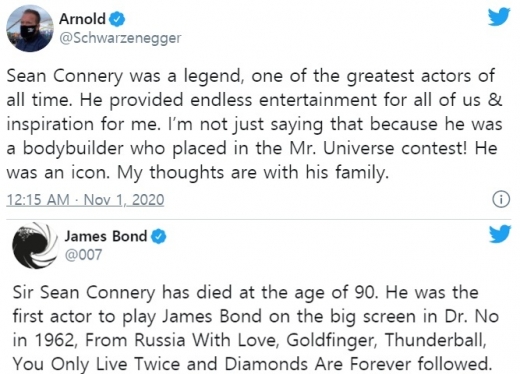
Task: Click "Sean Connery was a legend" text
Action: pos(123,76)
